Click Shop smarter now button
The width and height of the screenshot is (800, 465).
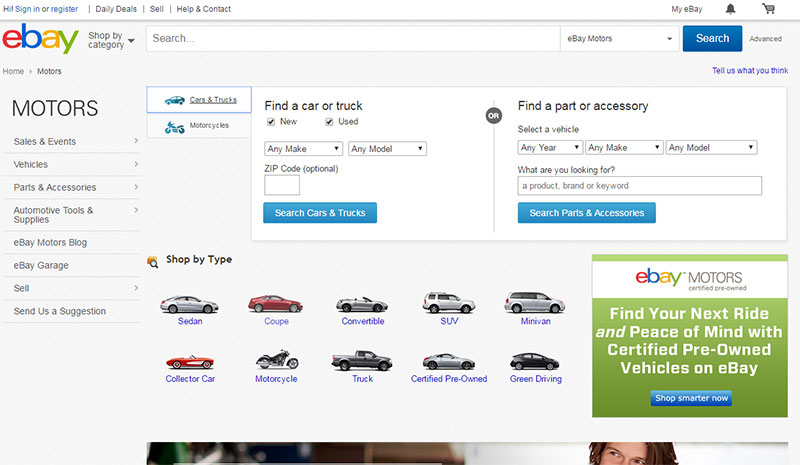point(691,398)
